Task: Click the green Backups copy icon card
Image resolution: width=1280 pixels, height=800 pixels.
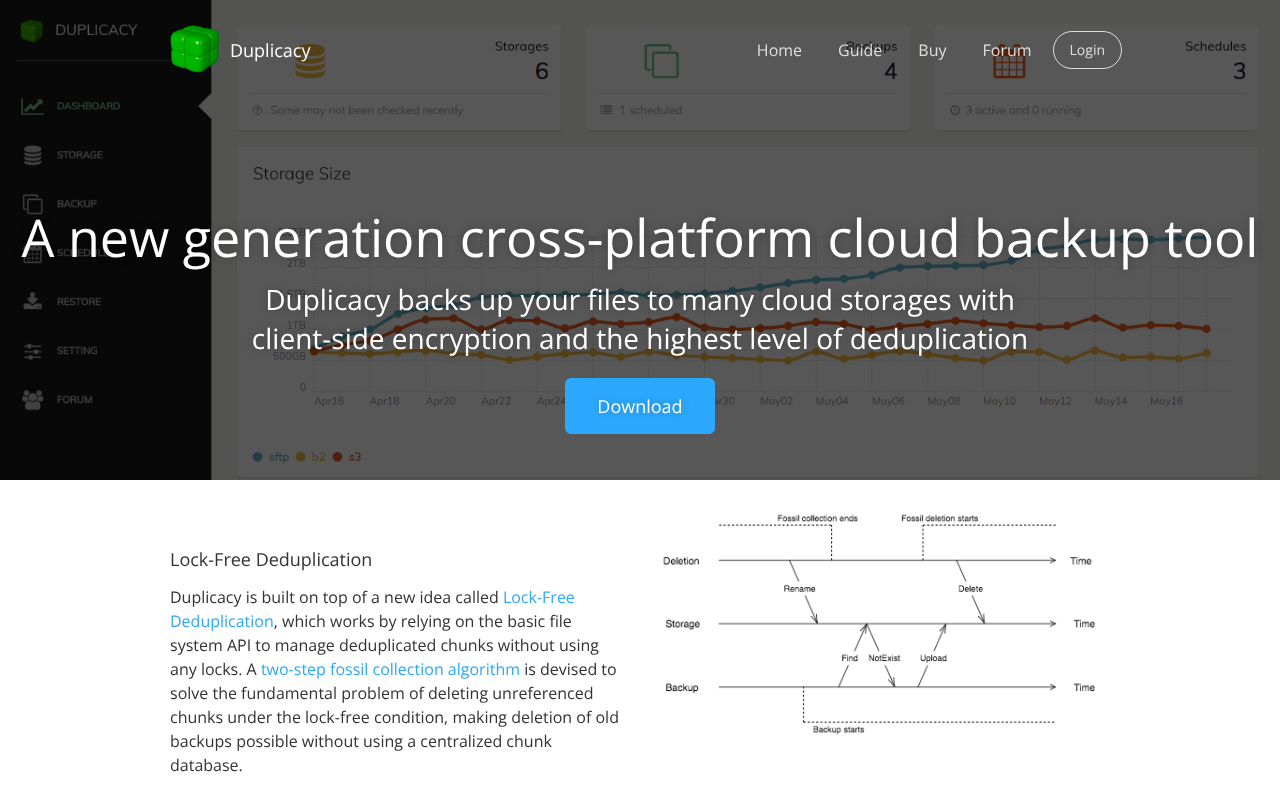Action: click(661, 61)
